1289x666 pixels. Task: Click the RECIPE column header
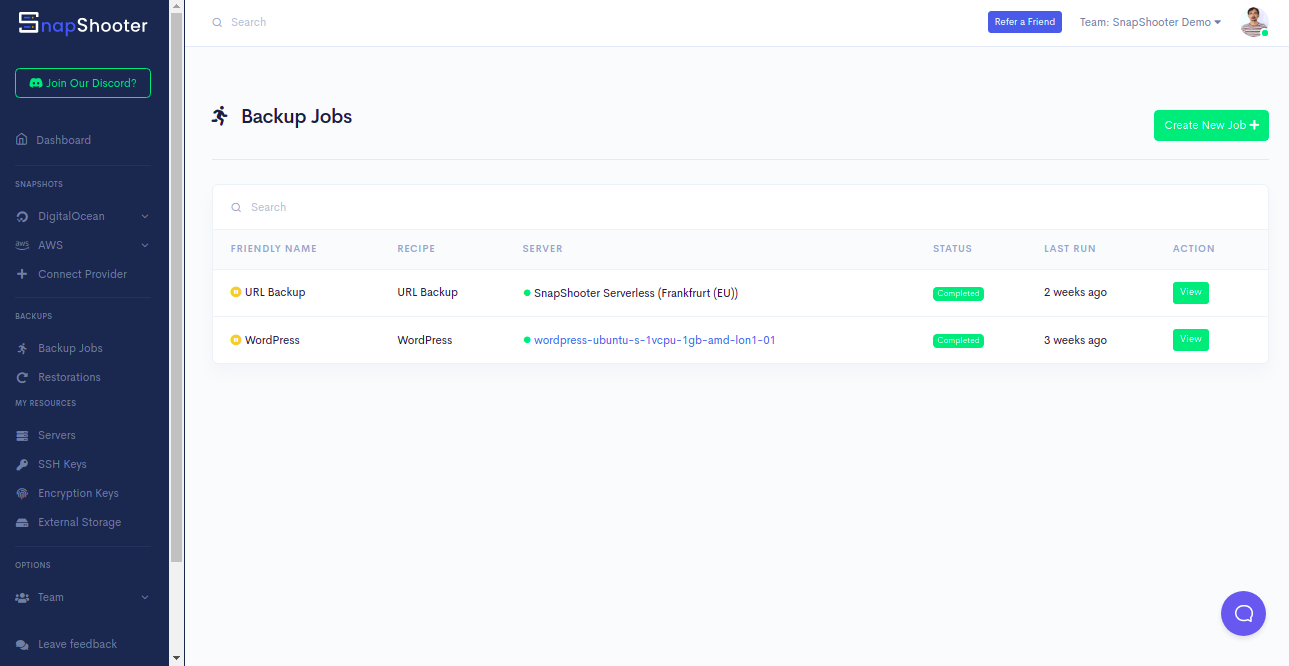[x=416, y=249]
